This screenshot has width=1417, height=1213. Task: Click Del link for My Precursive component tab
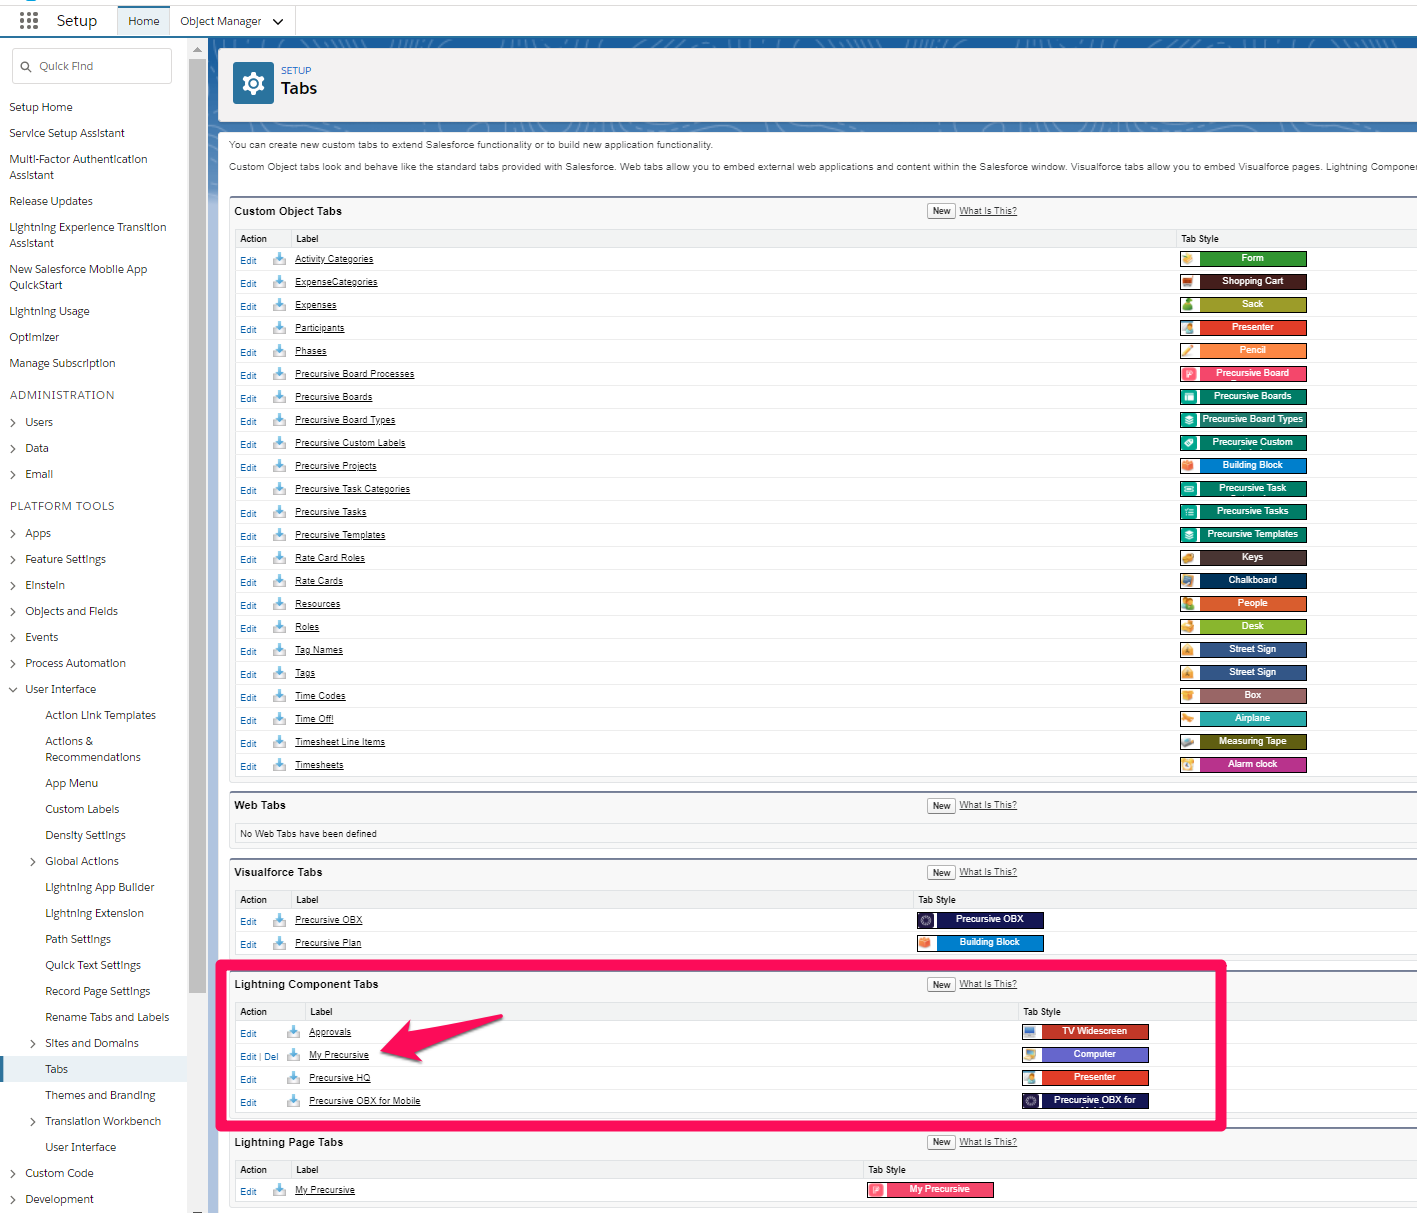pyautogui.click(x=272, y=1057)
